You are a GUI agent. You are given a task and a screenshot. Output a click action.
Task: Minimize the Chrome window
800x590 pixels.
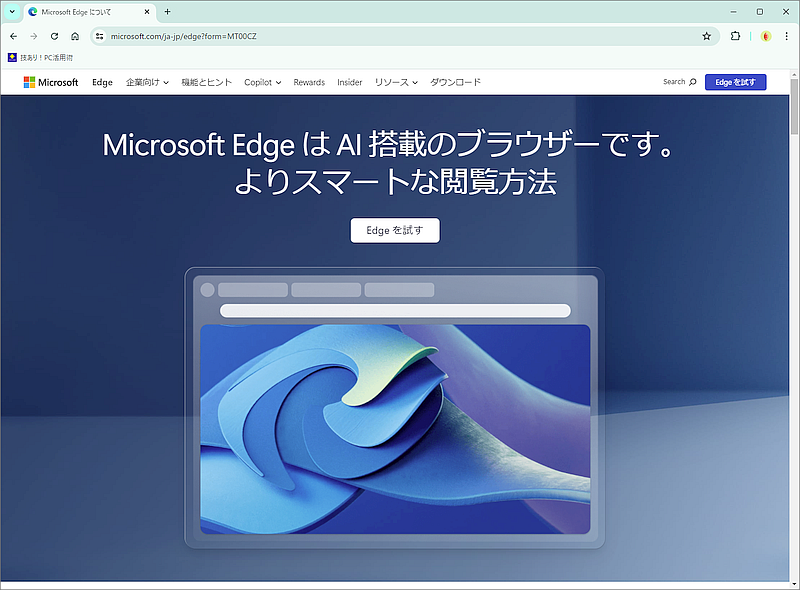click(733, 12)
